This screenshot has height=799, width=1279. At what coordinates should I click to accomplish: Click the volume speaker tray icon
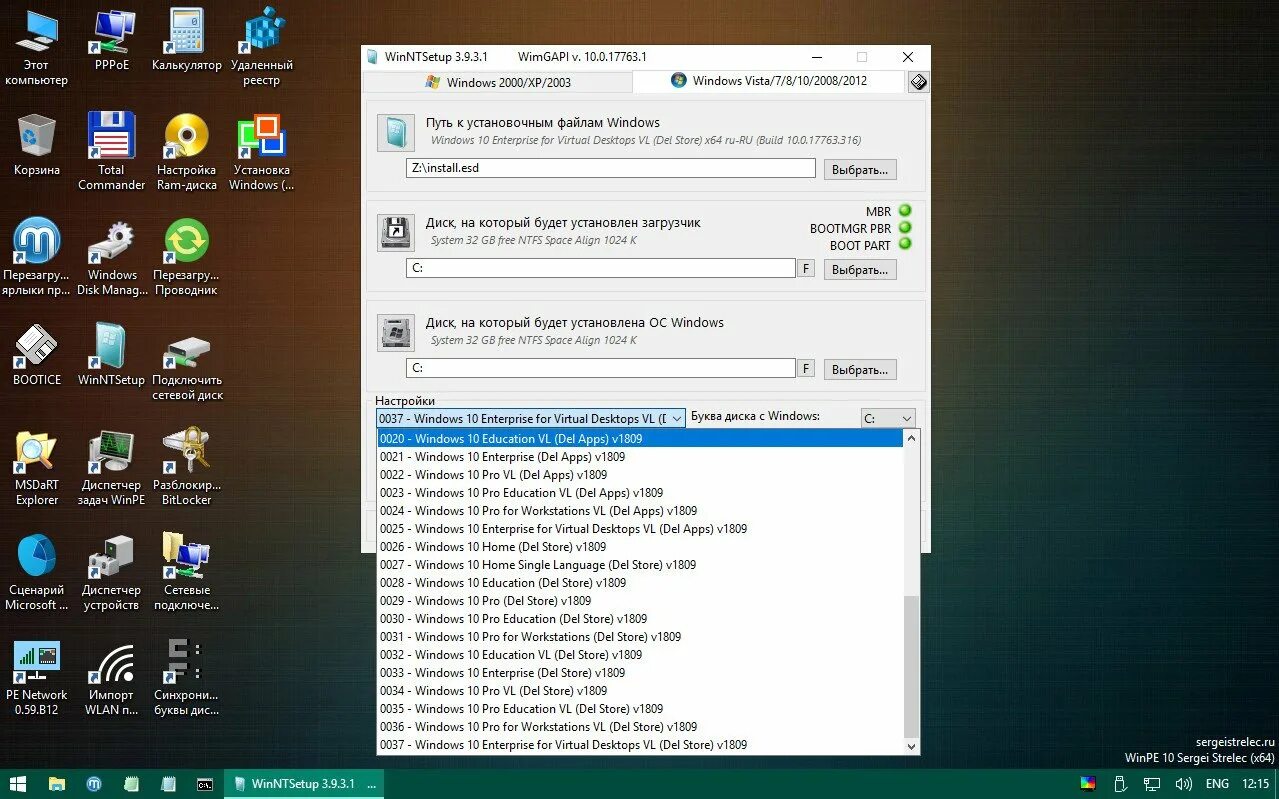click(x=1182, y=784)
